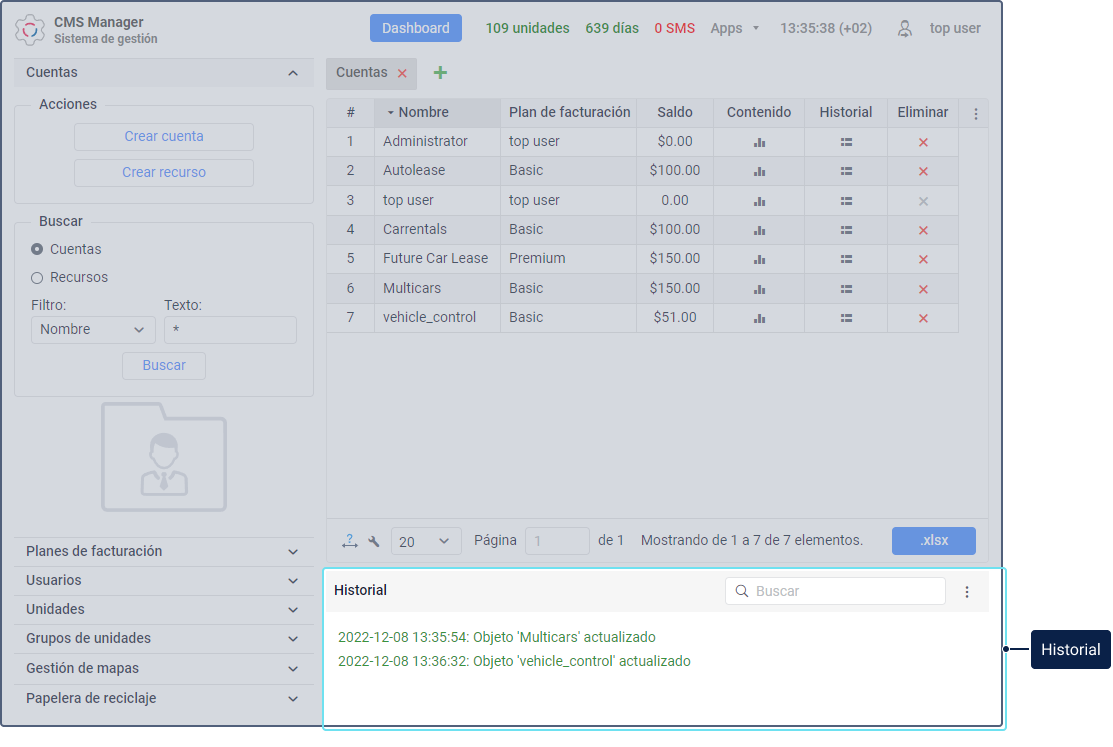This screenshot has width=1113, height=747.
Task: Click the column auto-width arrows icon
Action: click(x=349, y=541)
